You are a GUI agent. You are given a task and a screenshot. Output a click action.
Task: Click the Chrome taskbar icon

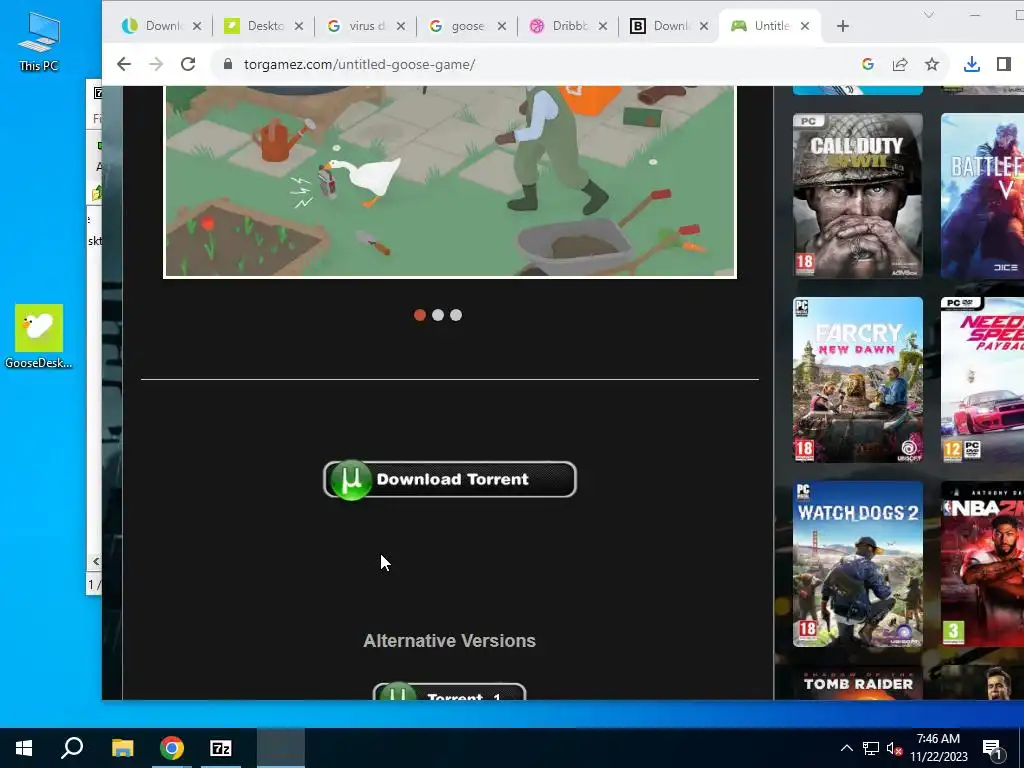tap(172, 748)
